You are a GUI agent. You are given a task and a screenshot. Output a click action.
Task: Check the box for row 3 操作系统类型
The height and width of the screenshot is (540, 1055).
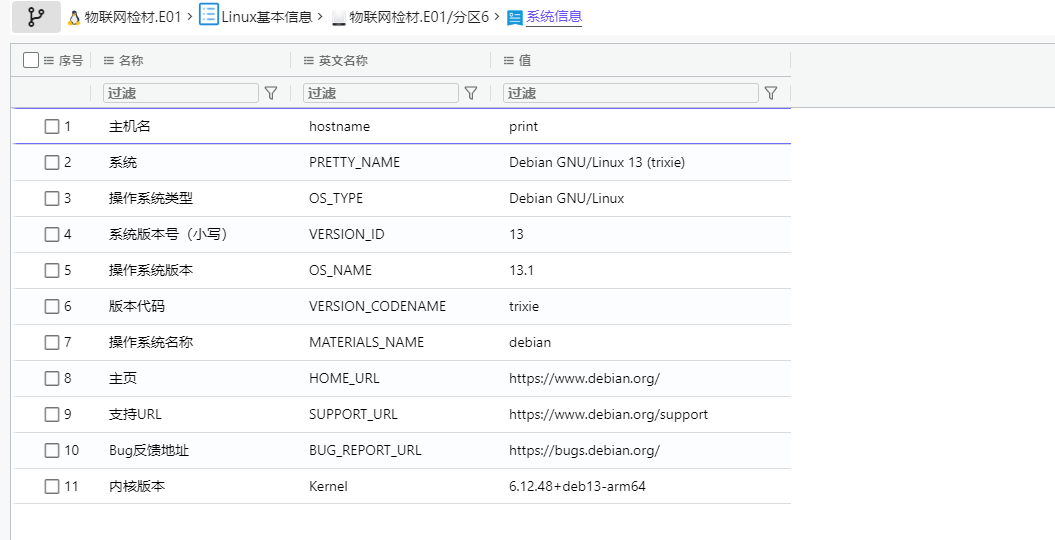tap(52, 198)
